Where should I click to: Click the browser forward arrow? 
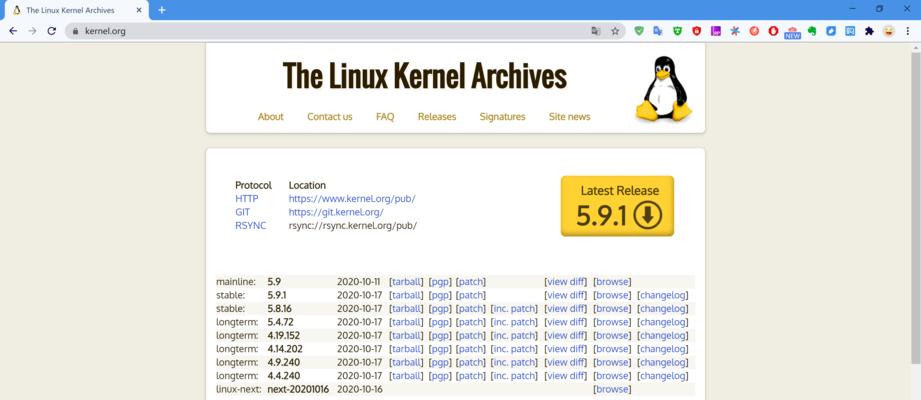click(x=32, y=31)
